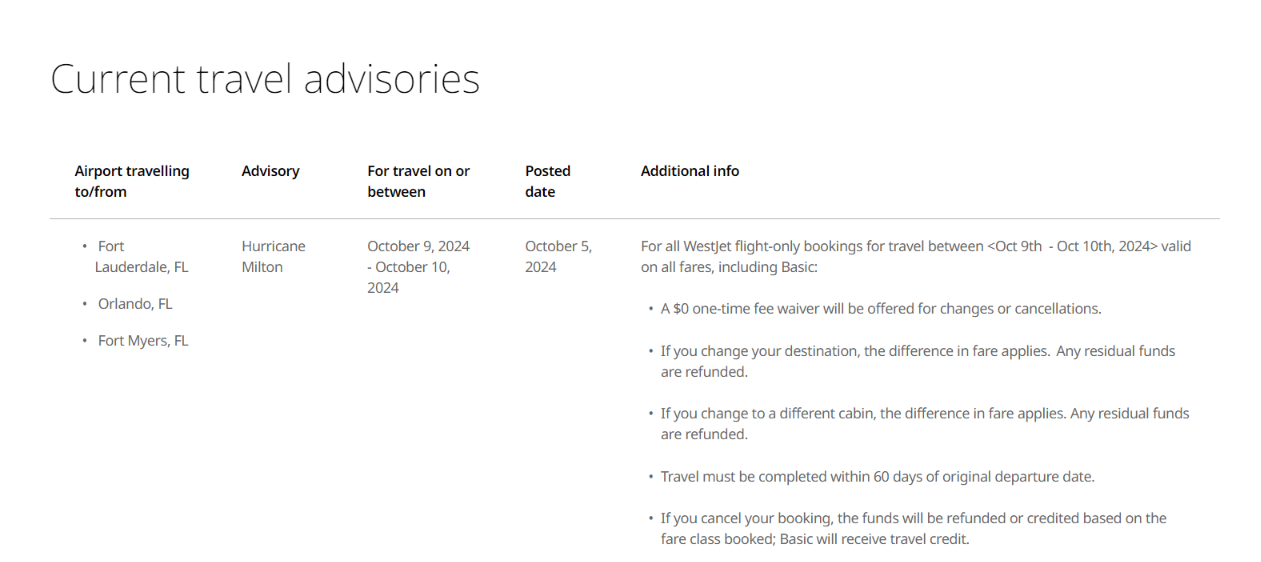Select the October 9–10, 2024 travel dates cell

tap(418, 267)
